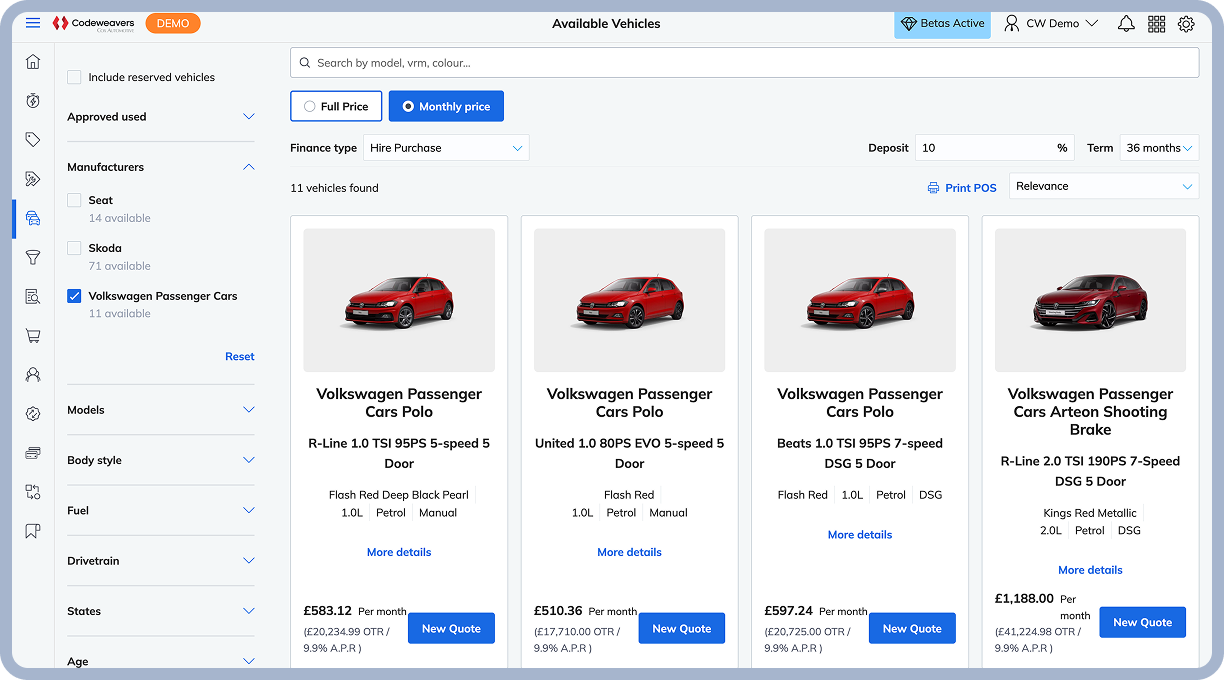The height and width of the screenshot is (680, 1224).
Task: Click the Print POS printer icon
Action: pyautogui.click(x=933, y=188)
